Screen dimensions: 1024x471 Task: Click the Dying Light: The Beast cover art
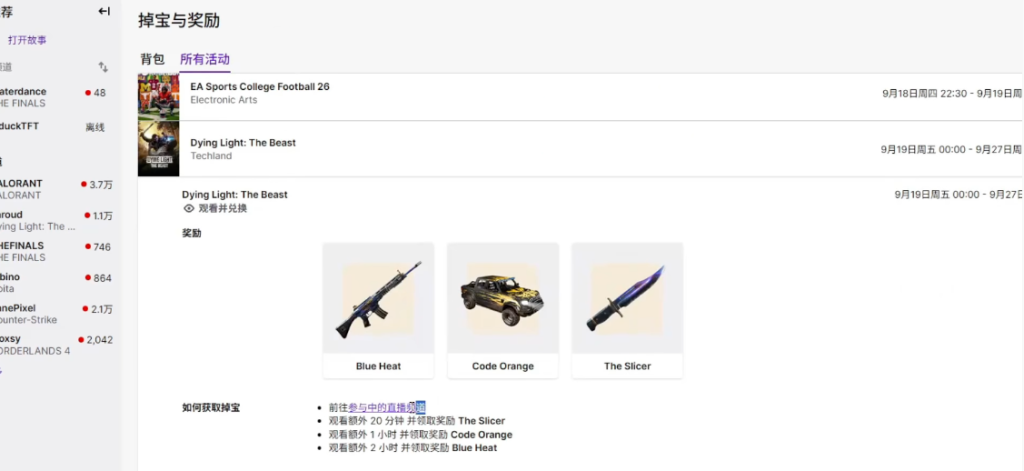[x=158, y=148]
